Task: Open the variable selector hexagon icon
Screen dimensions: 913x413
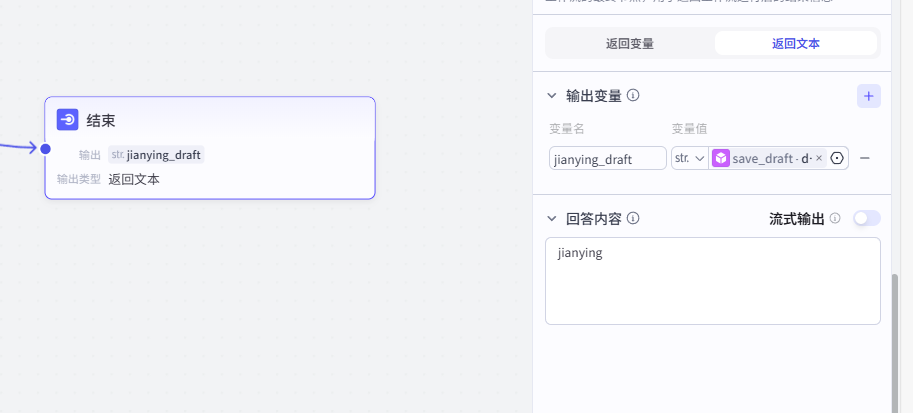Action: 837,158
